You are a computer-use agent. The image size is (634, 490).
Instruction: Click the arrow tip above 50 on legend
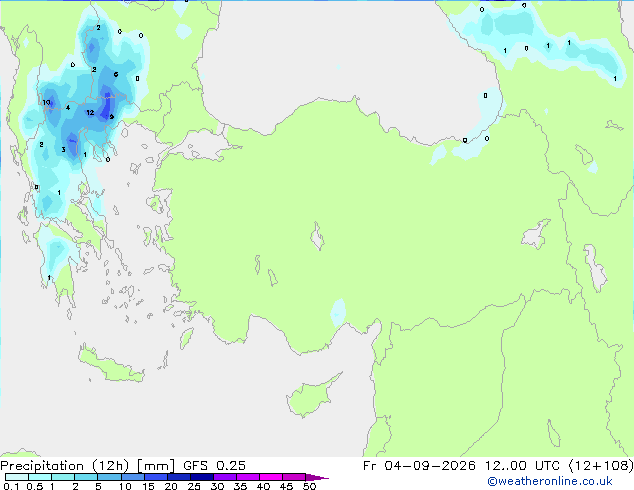[317, 477]
